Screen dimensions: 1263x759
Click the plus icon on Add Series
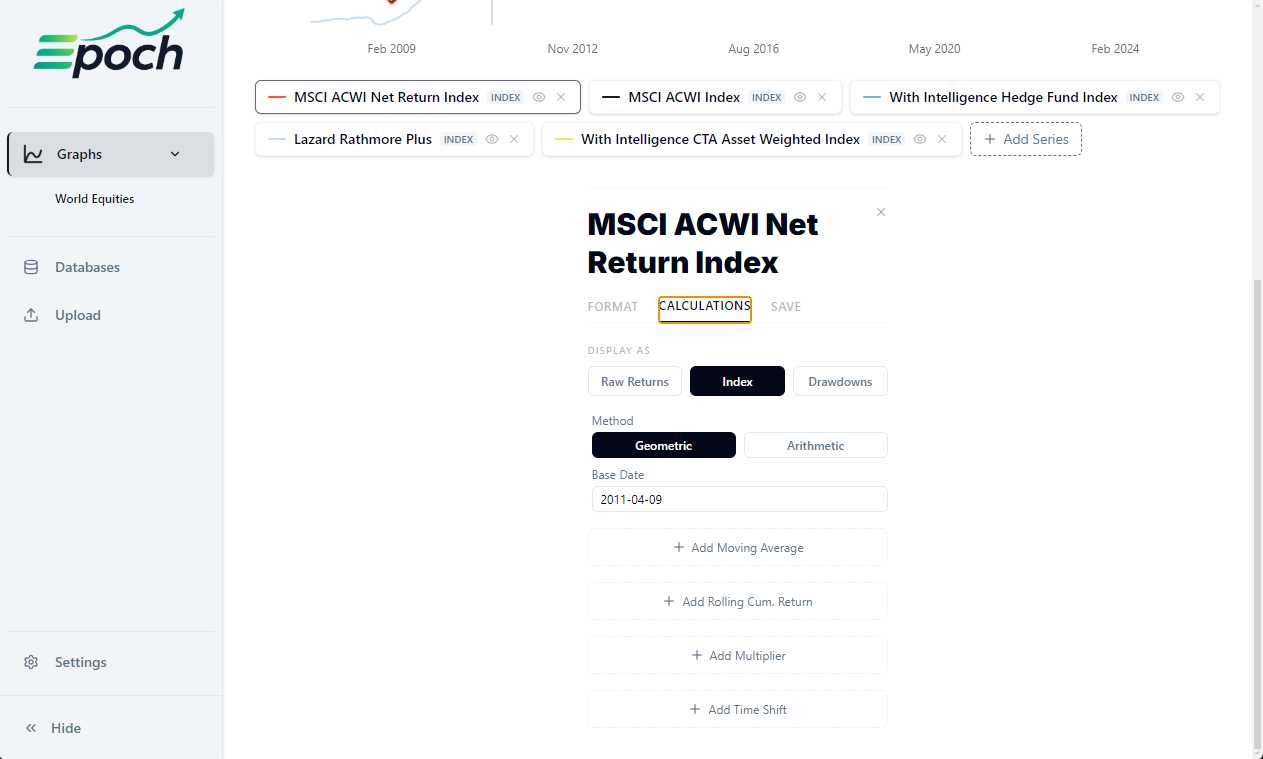click(x=990, y=139)
